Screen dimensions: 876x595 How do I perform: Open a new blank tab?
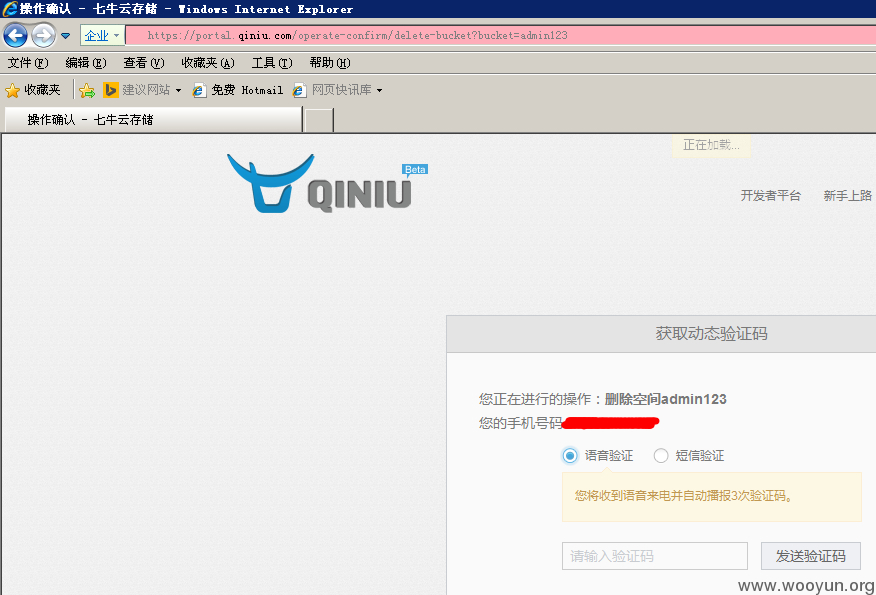pyautogui.click(x=319, y=120)
